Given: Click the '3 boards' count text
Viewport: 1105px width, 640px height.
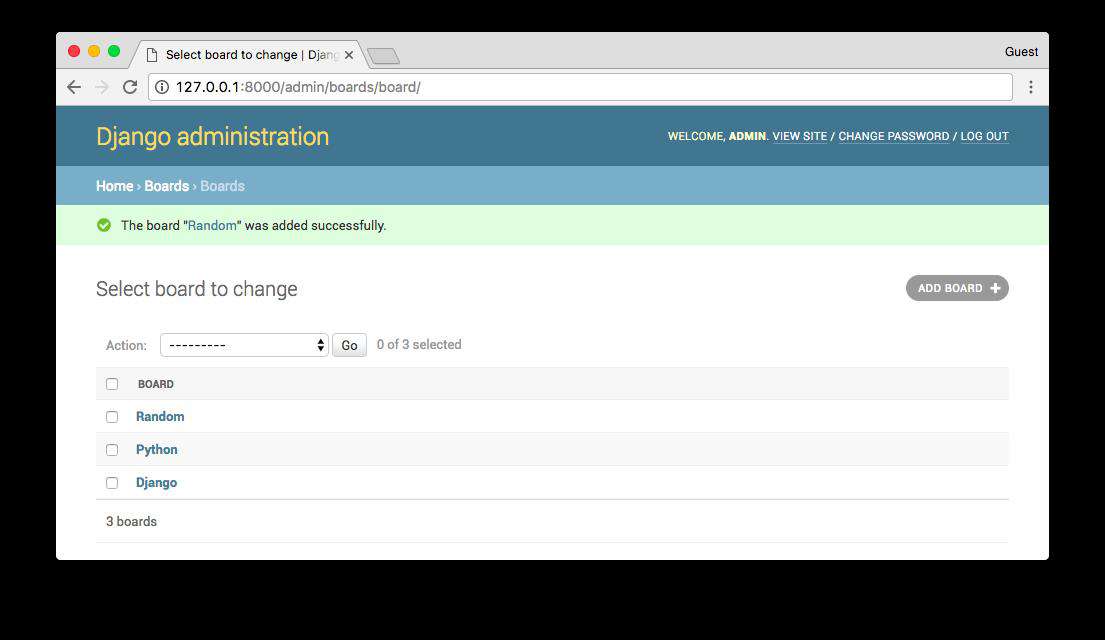Looking at the screenshot, I should click(x=131, y=522).
